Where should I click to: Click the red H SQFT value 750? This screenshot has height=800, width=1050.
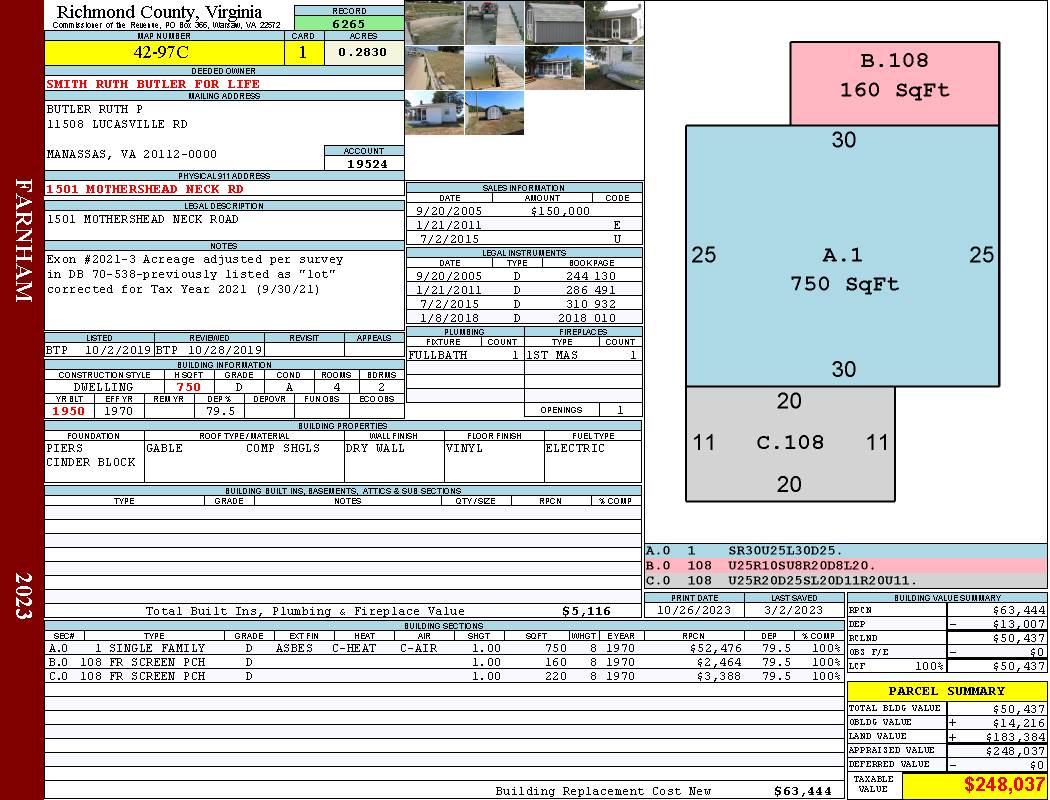(x=189, y=387)
